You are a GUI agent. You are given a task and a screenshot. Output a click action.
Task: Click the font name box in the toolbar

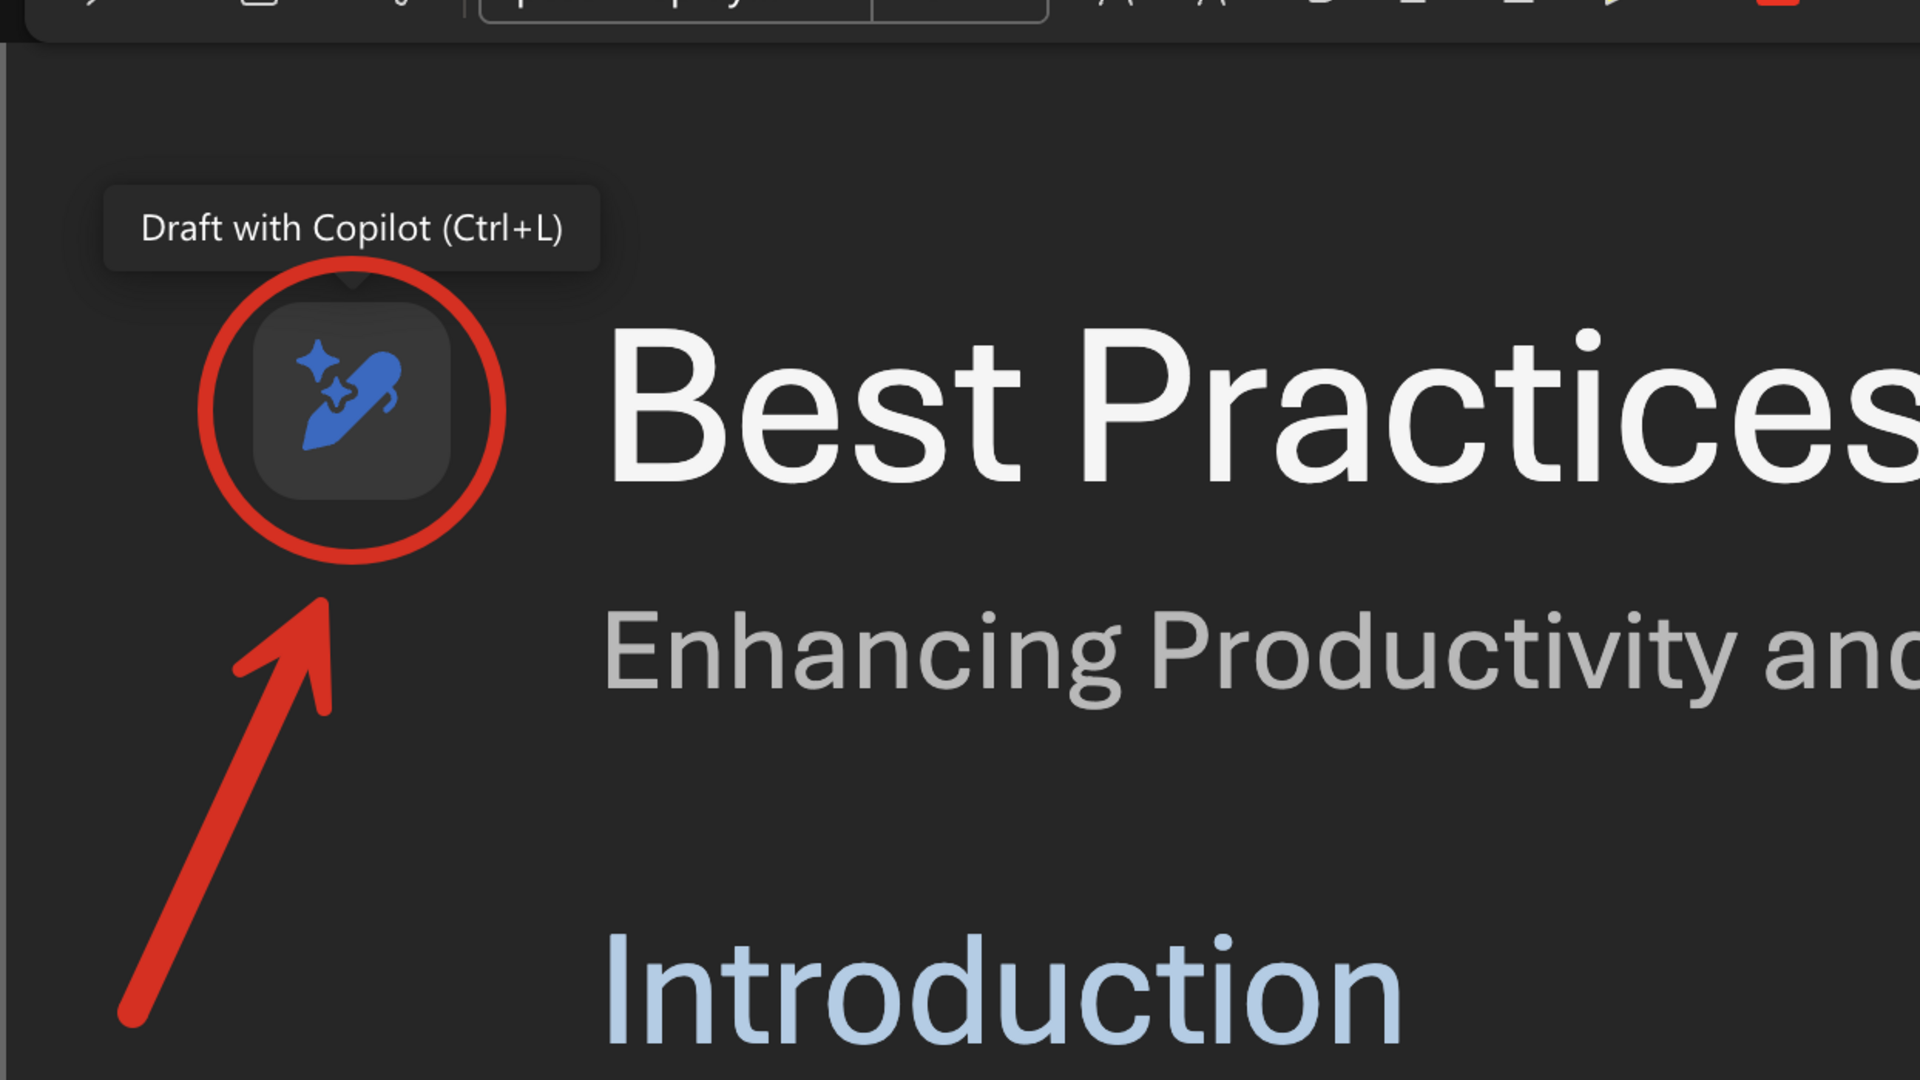(x=676, y=10)
